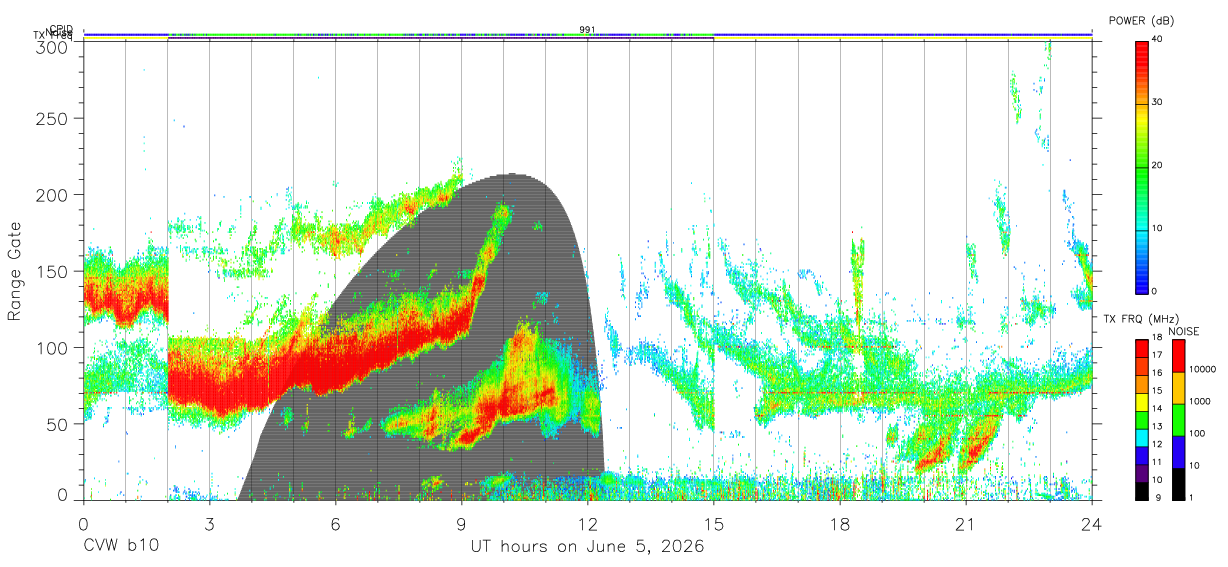Select the 20 label on power scale

[x=1158, y=165]
